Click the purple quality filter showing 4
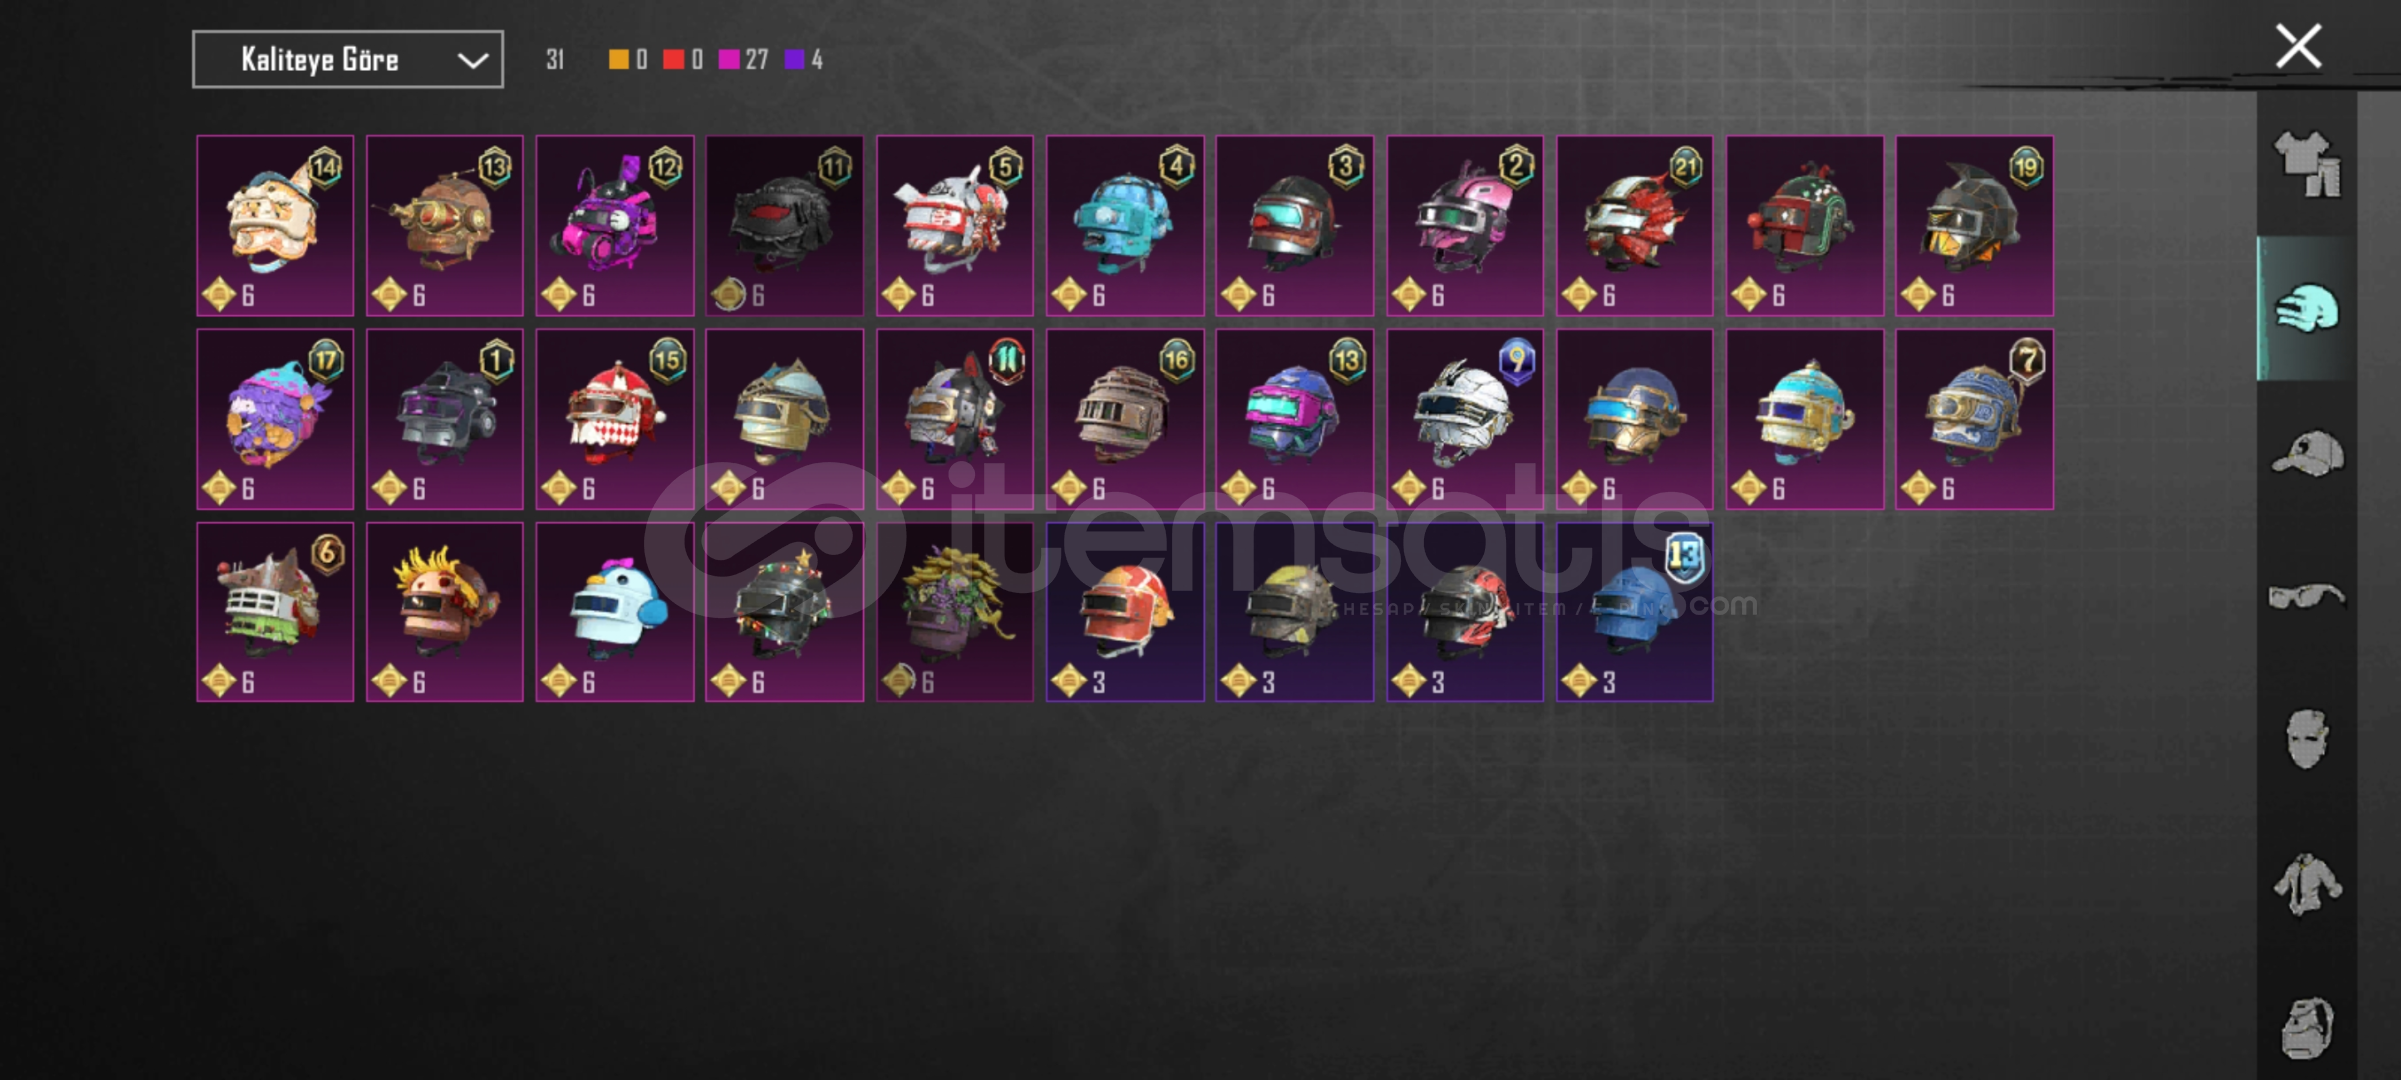Viewport: 2401px width, 1080px height. [x=804, y=60]
